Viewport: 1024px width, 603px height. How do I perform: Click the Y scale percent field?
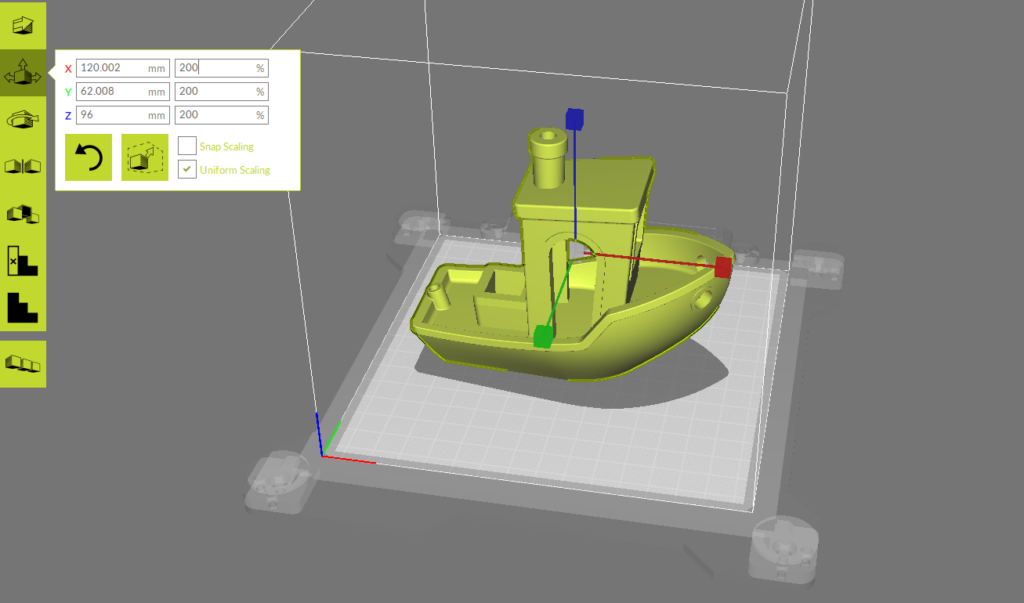[221, 91]
